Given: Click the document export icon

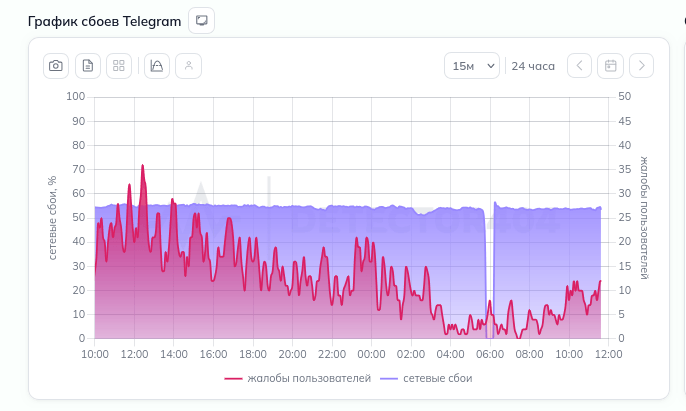Looking at the screenshot, I should pyautogui.click(x=88, y=66).
